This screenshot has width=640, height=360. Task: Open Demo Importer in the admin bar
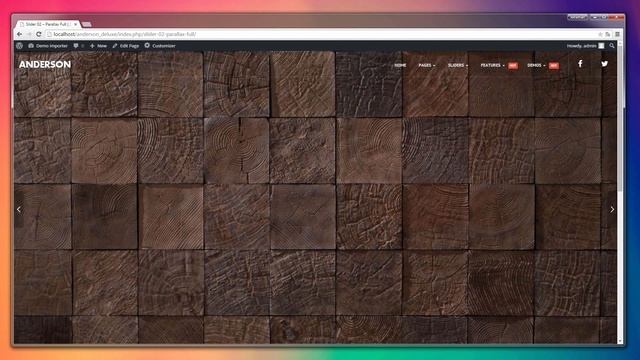point(48,46)
